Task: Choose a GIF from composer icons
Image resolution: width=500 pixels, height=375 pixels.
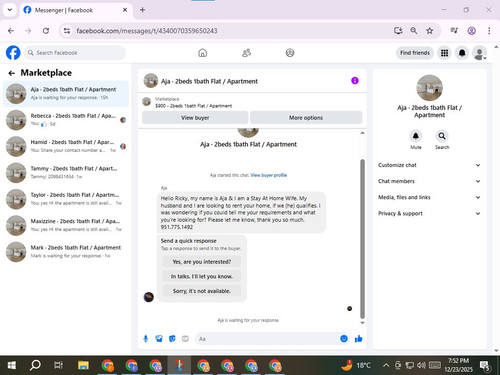Action: 185,339
